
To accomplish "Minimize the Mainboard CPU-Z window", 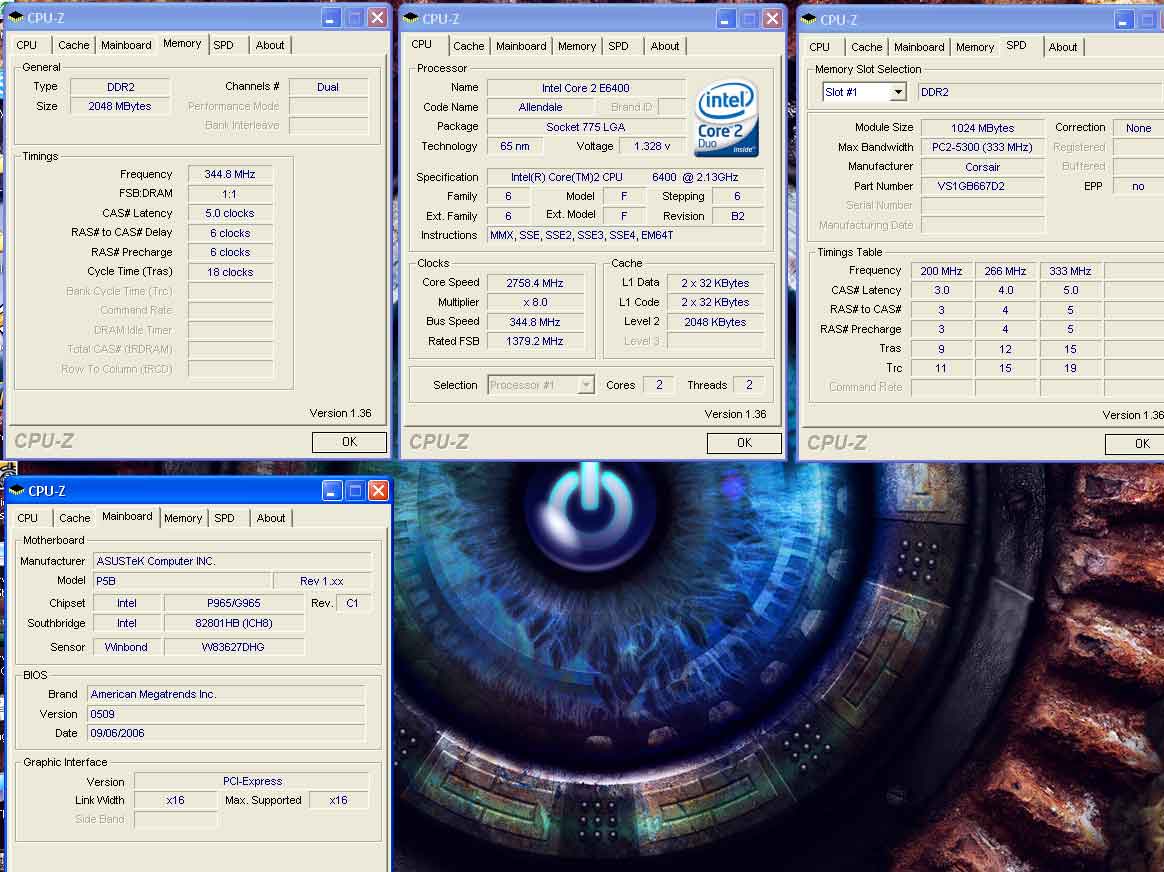I will (x=332, y=491).
